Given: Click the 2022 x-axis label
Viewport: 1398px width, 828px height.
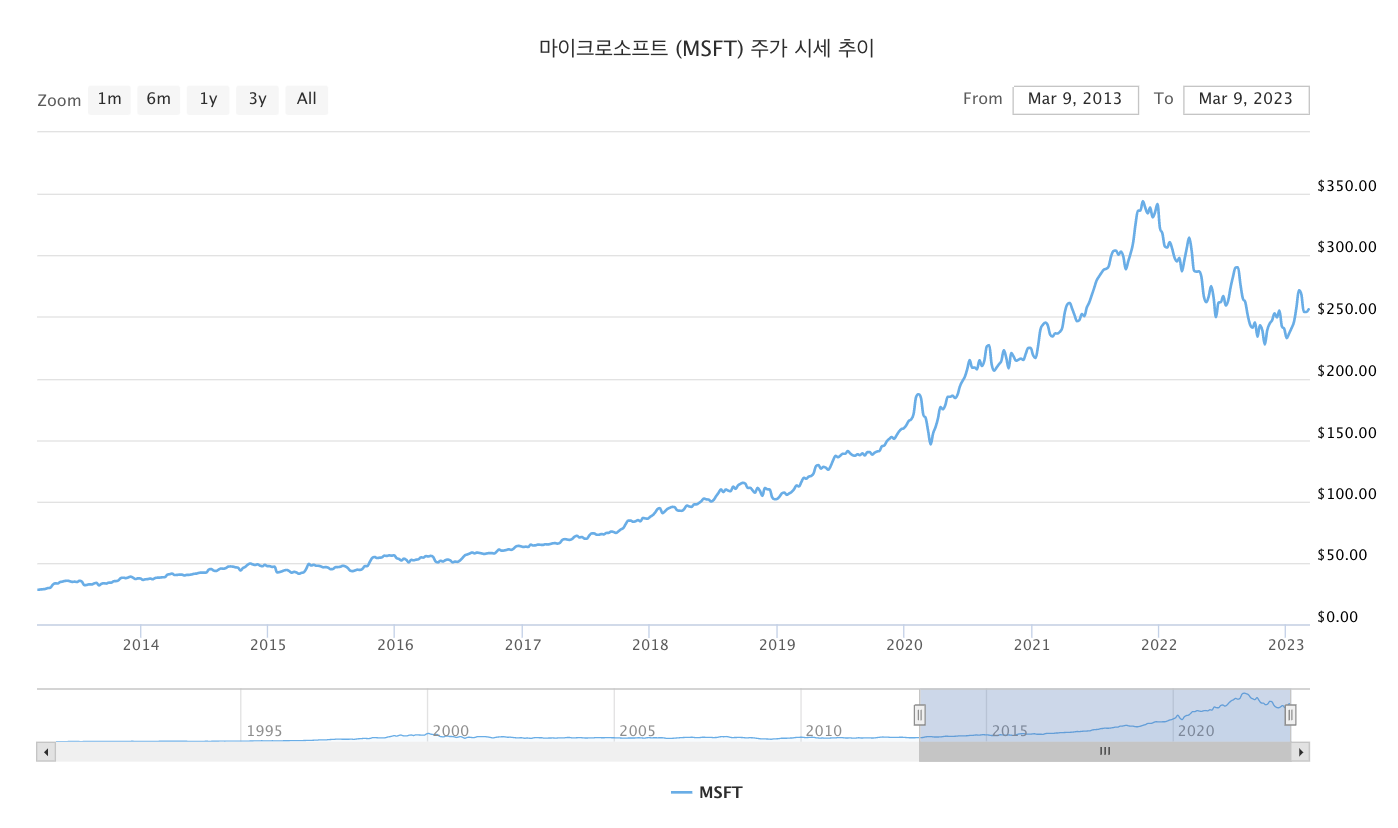Looking at the screenshot, I should 1158,645.
